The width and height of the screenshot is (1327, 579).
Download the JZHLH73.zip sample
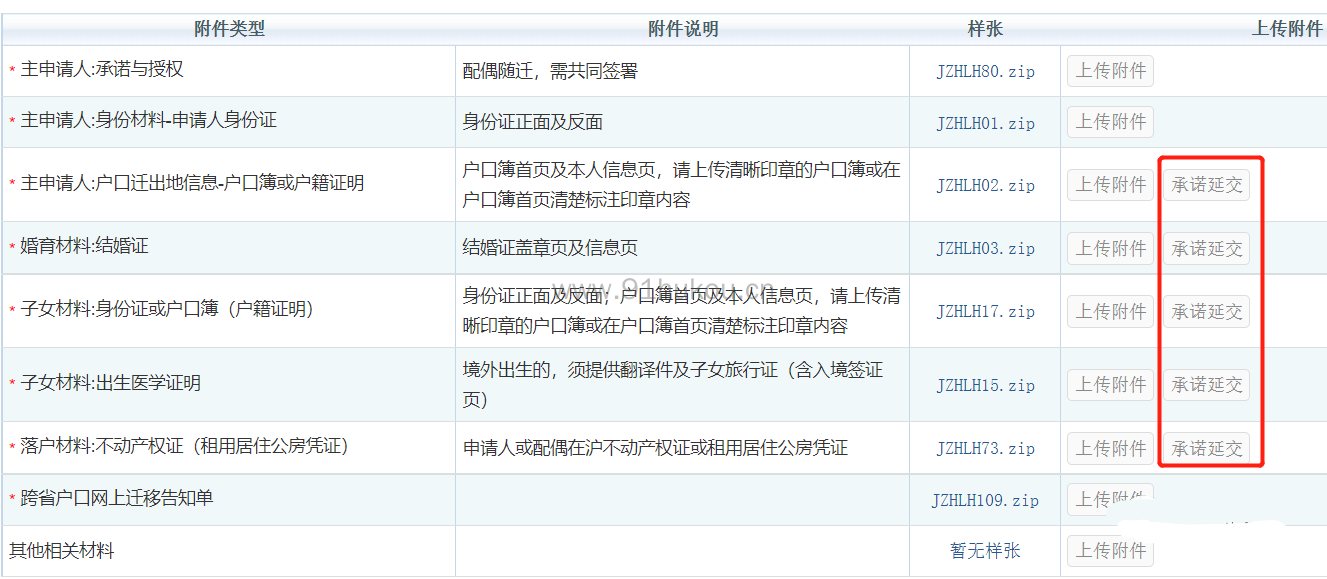pyautogui.click(x=985, y=449)
